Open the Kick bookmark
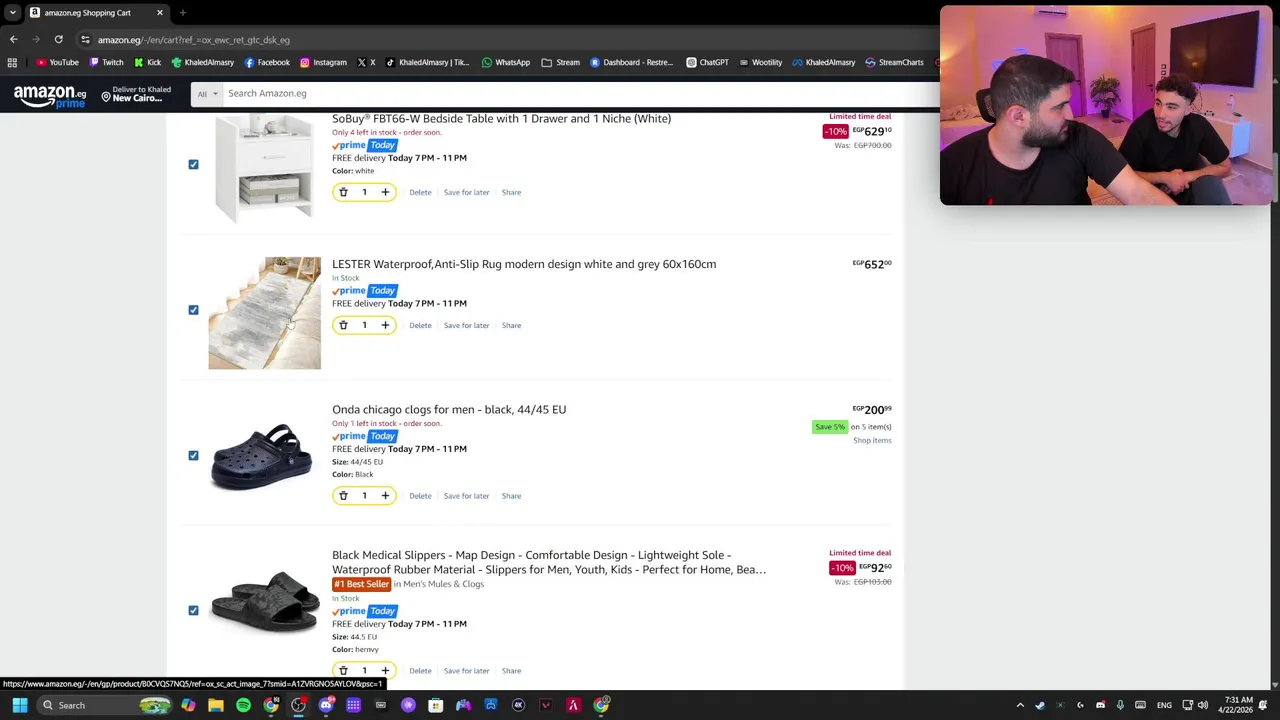The image size is (1280, 720). point(147,62)
